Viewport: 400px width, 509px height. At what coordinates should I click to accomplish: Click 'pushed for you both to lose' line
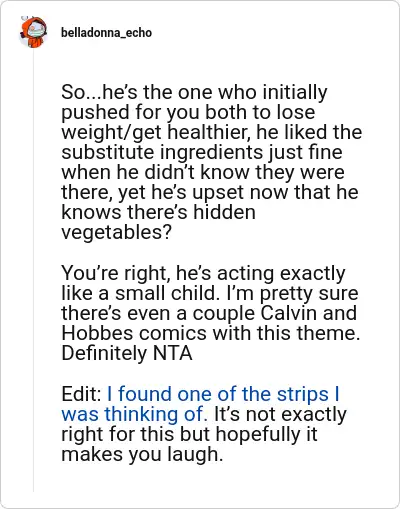pos(188,112)
